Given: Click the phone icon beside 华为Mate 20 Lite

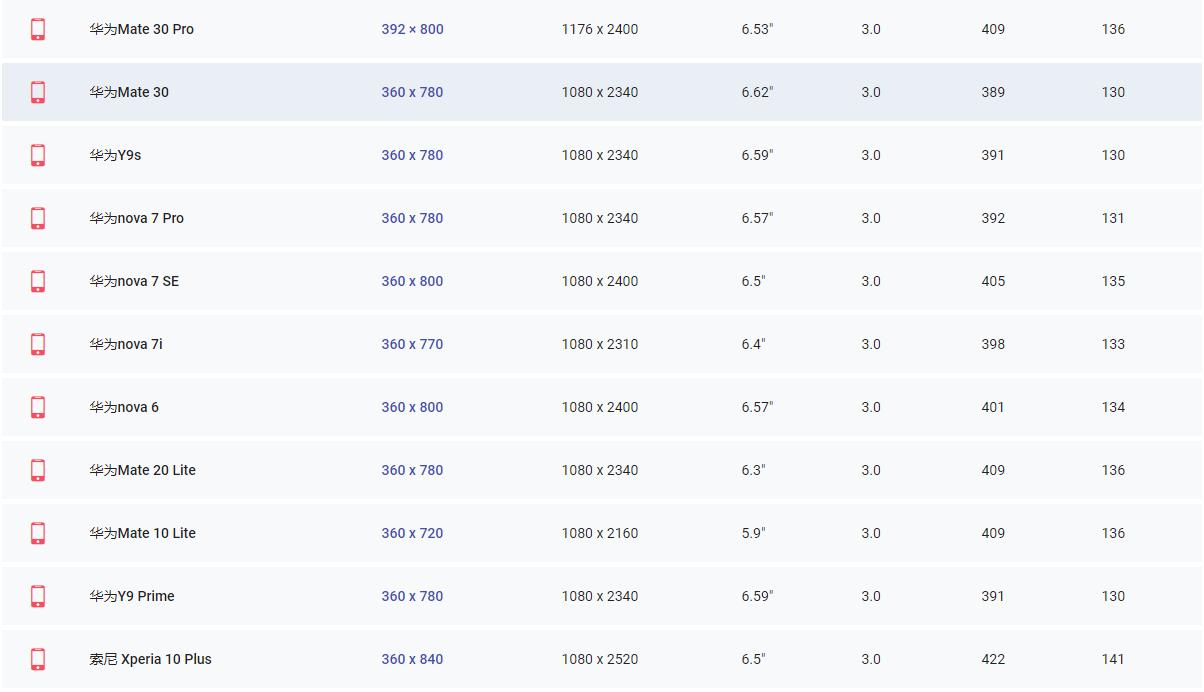Looking at the screenshot, I should 38,470.
